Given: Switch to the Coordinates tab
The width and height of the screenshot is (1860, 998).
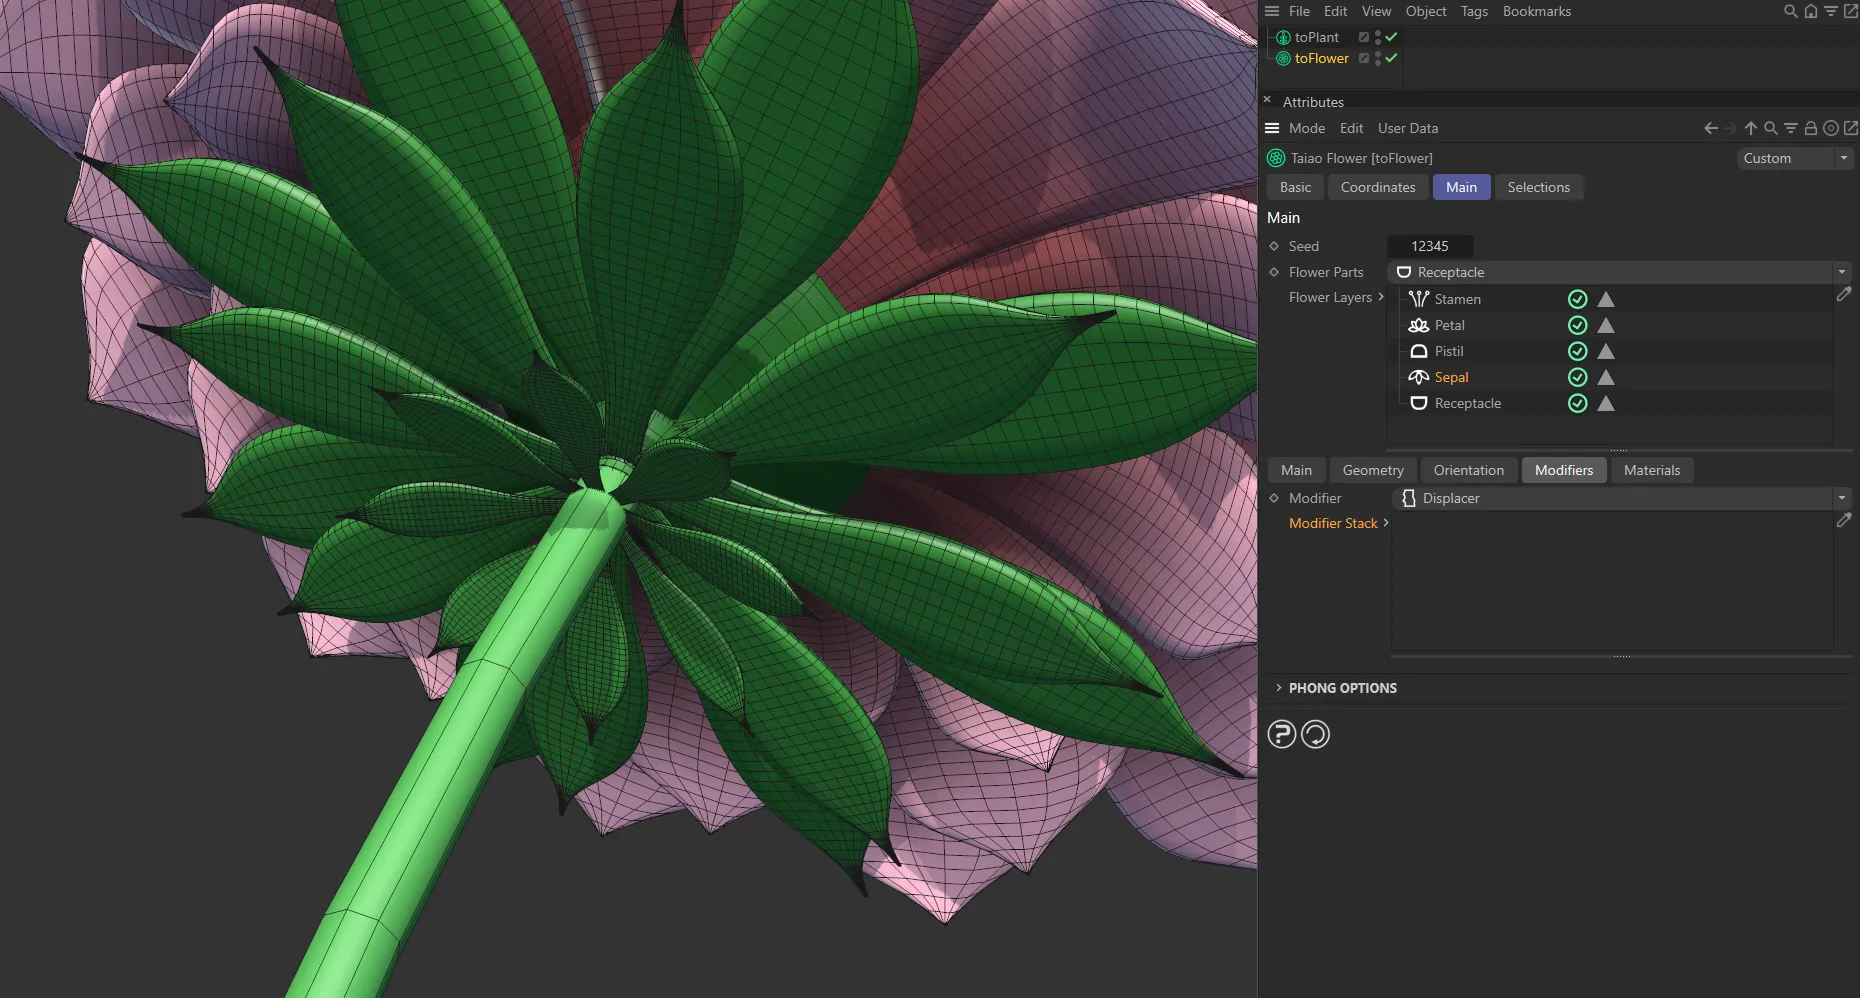Looking at the screenshot, I should pos(1377,187).
